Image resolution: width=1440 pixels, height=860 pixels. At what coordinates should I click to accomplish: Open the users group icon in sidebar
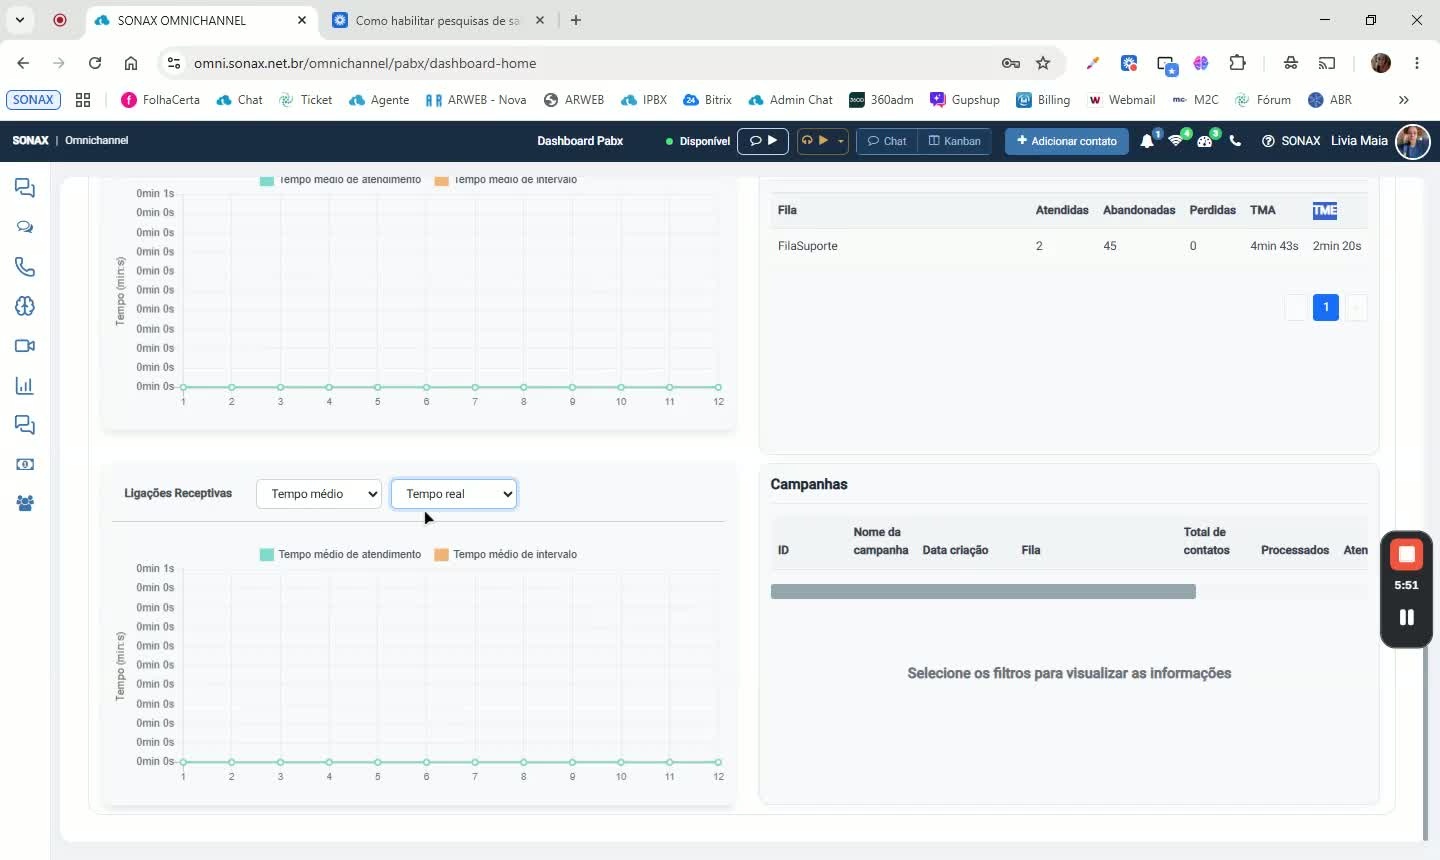point(25,504)
